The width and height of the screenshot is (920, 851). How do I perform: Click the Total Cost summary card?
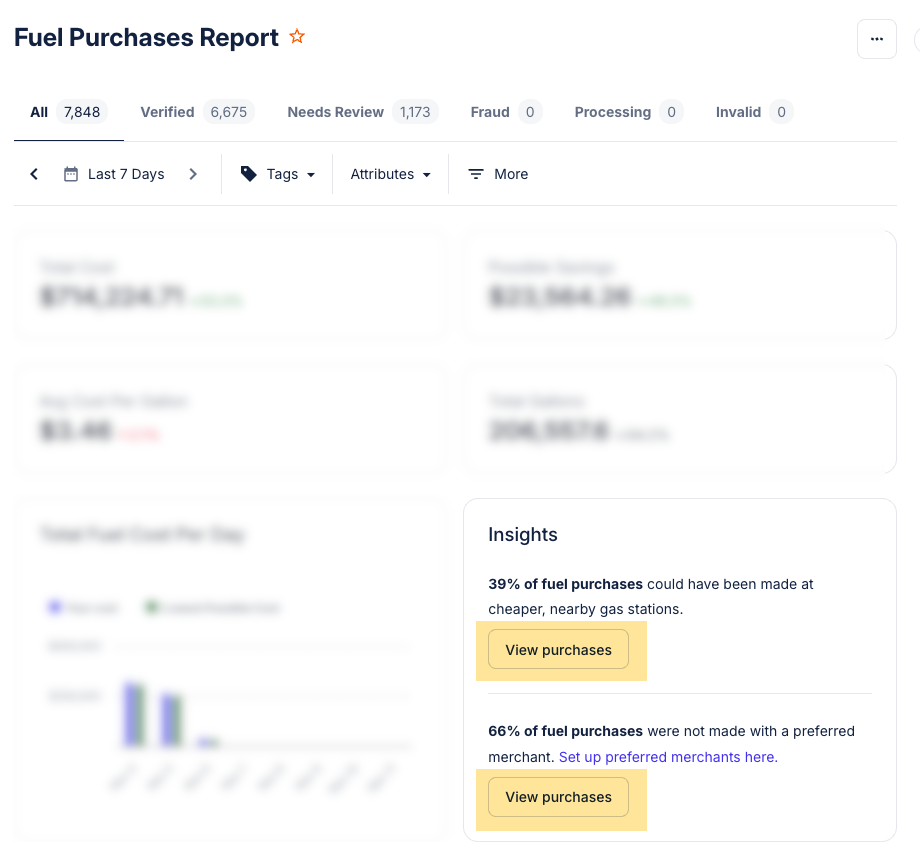pos(230,285)
